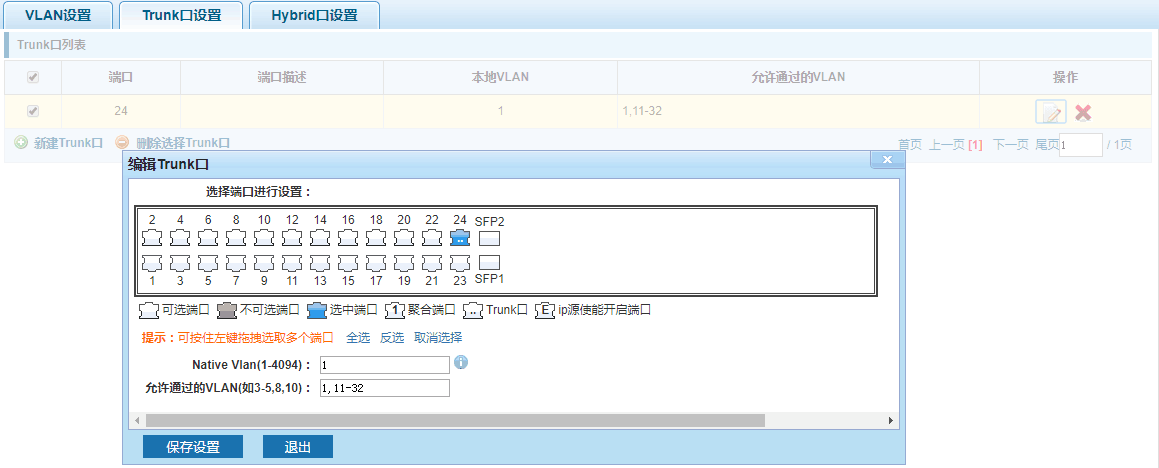Select port 20 in the port diagram

(x=404, y=238)
